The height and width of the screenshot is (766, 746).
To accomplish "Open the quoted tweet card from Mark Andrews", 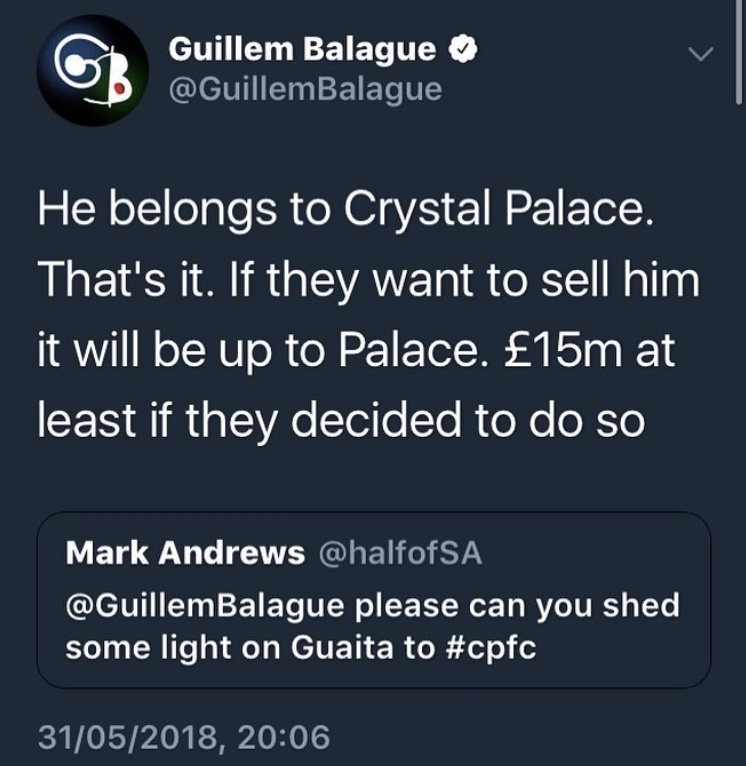I will tap(373, 600).
